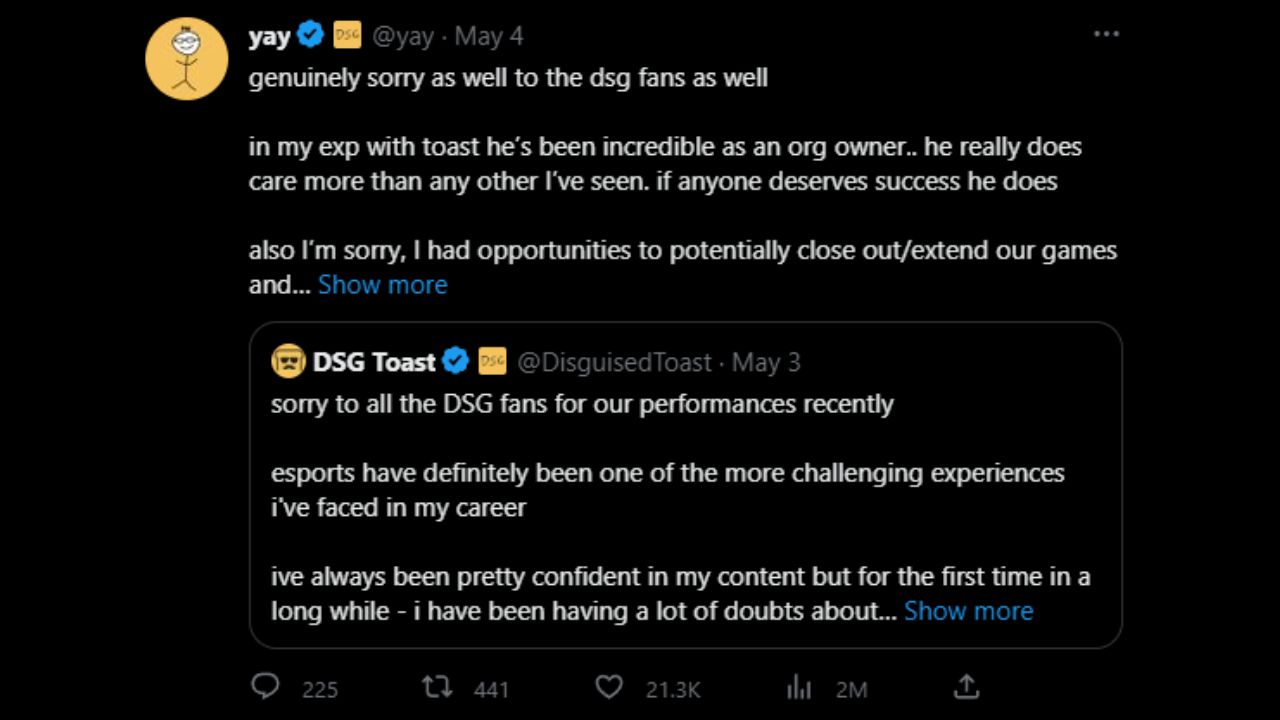Click the May 3 timestamp link
The image size is (1280, 720).
tap(765, 362)
